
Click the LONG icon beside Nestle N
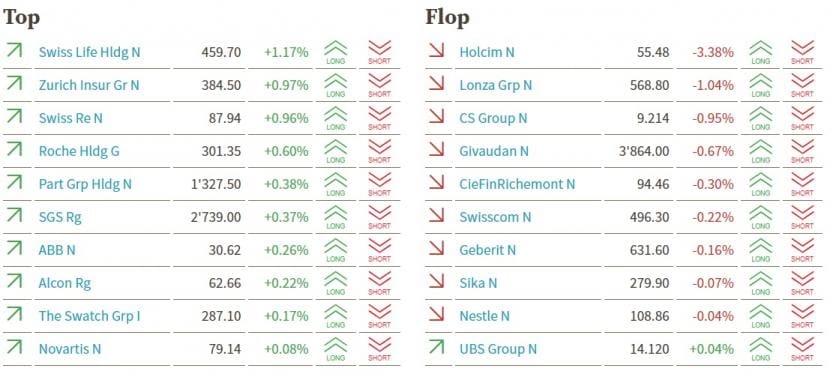click(760, 316)
